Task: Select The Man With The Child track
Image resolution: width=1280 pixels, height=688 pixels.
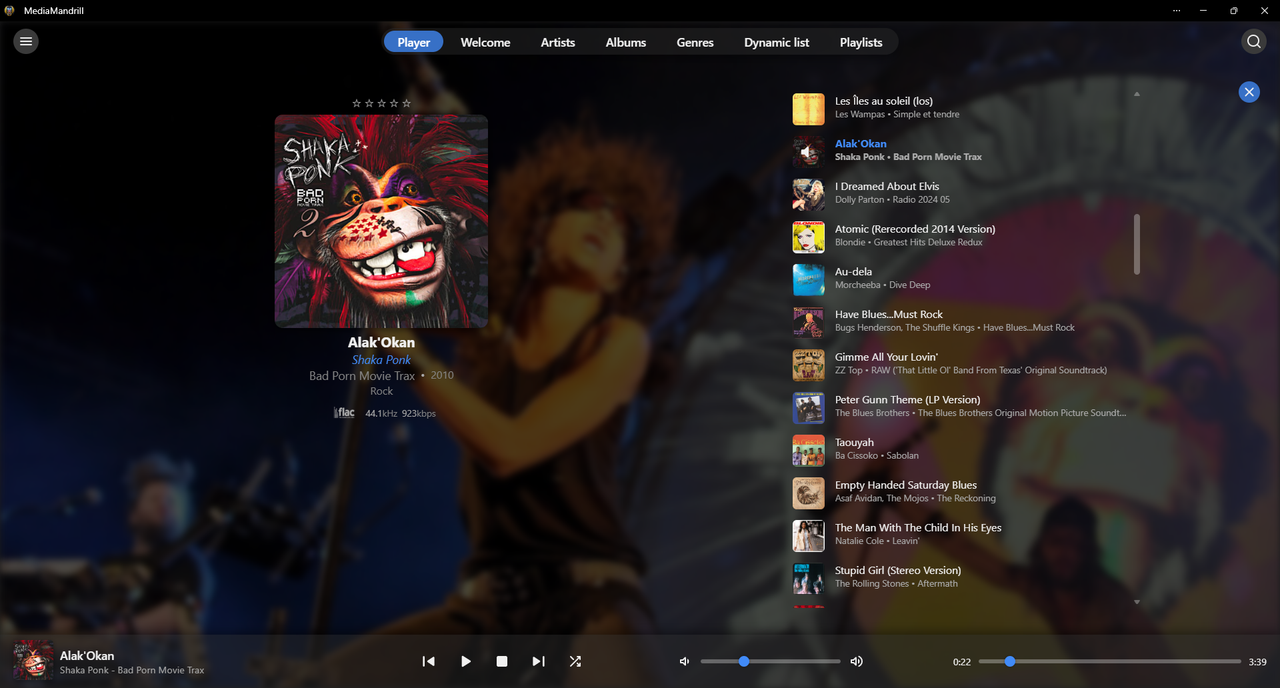Action: (x=962, y=534)
